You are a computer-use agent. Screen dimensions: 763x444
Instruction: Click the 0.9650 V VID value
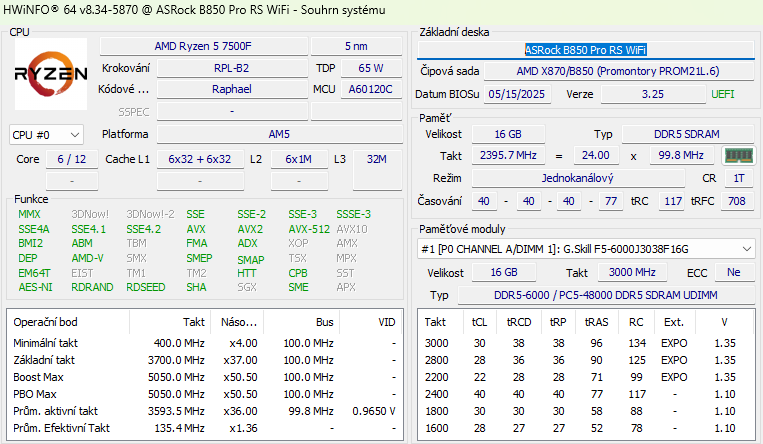point(374,411)
